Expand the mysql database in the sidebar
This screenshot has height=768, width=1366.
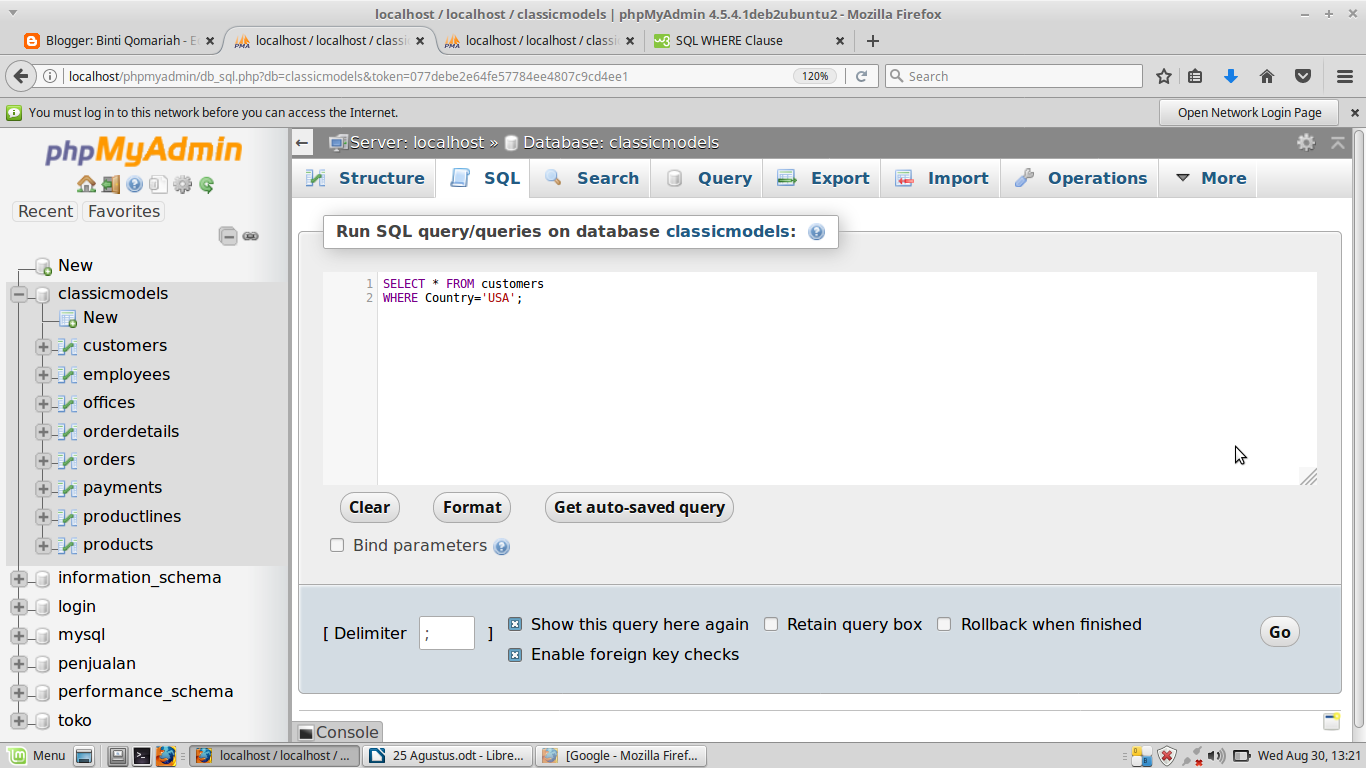18,634
